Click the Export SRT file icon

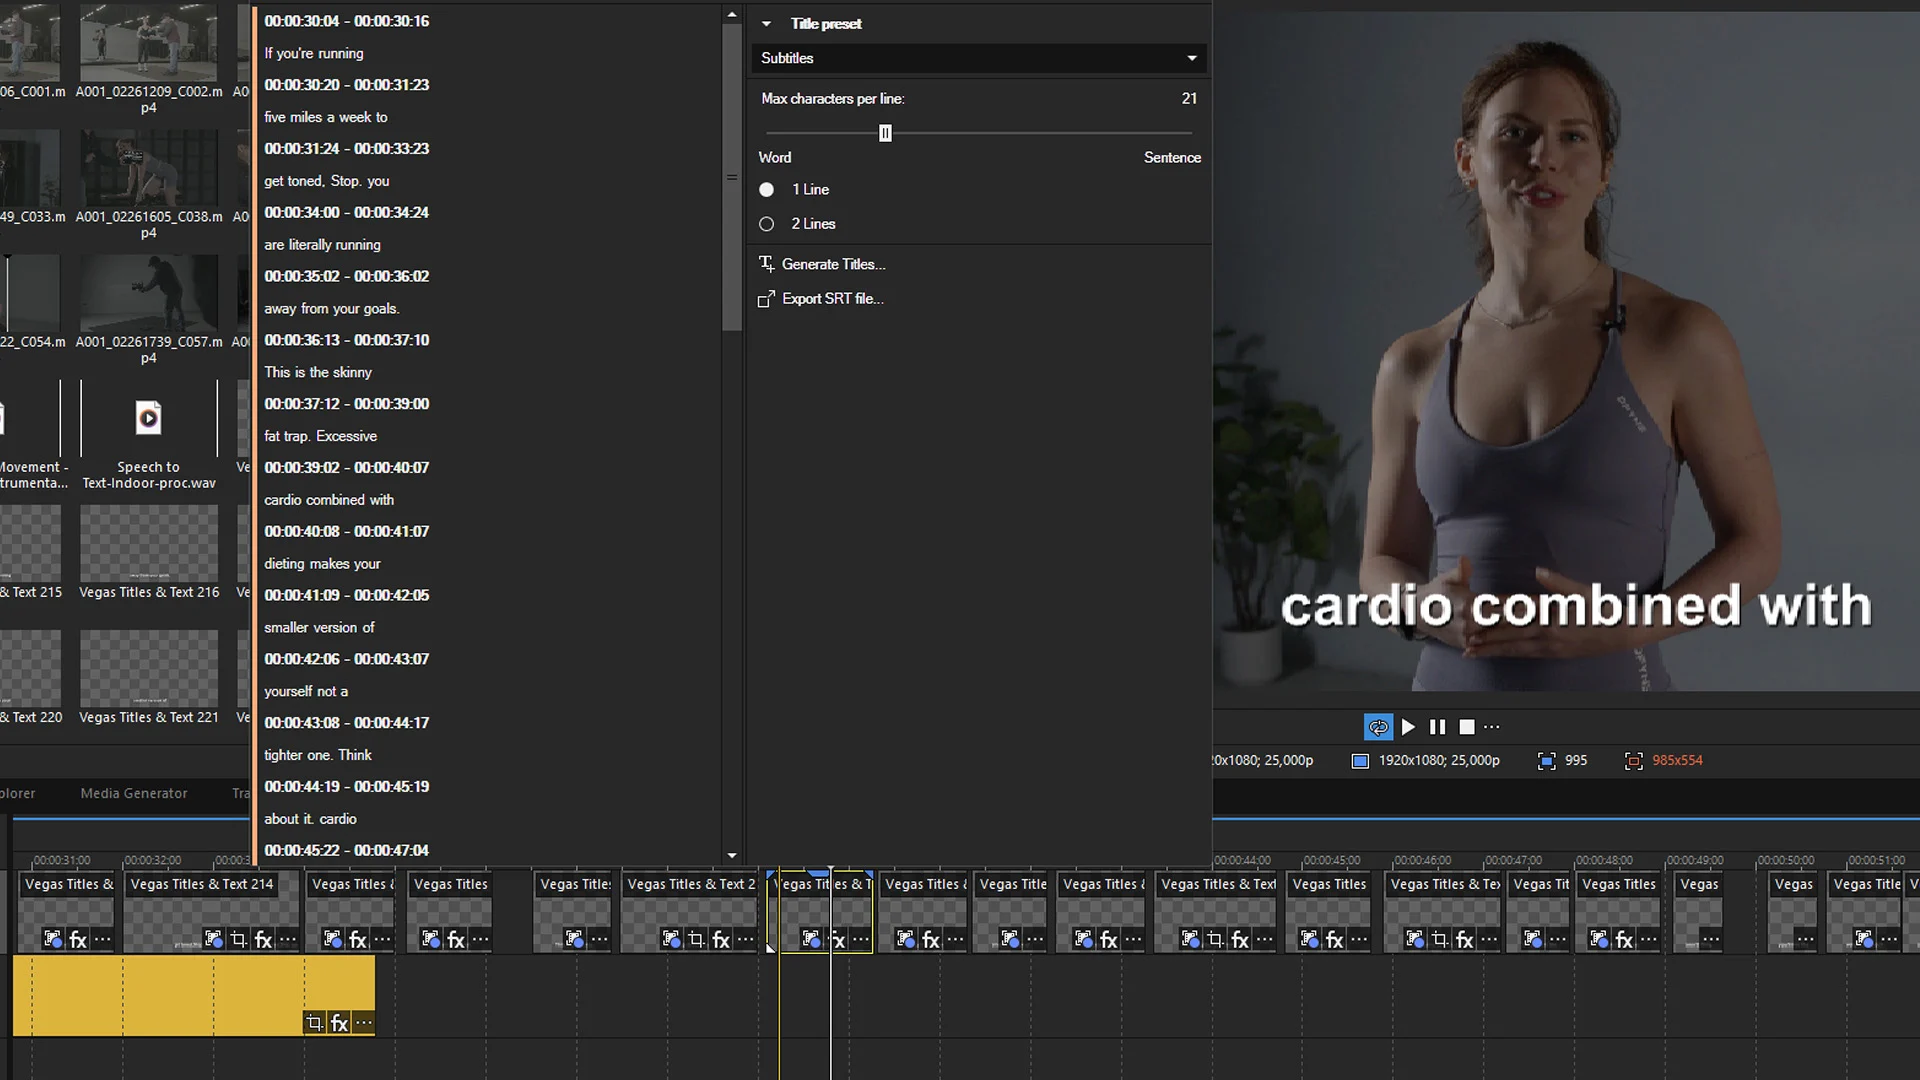coord(766,299)
